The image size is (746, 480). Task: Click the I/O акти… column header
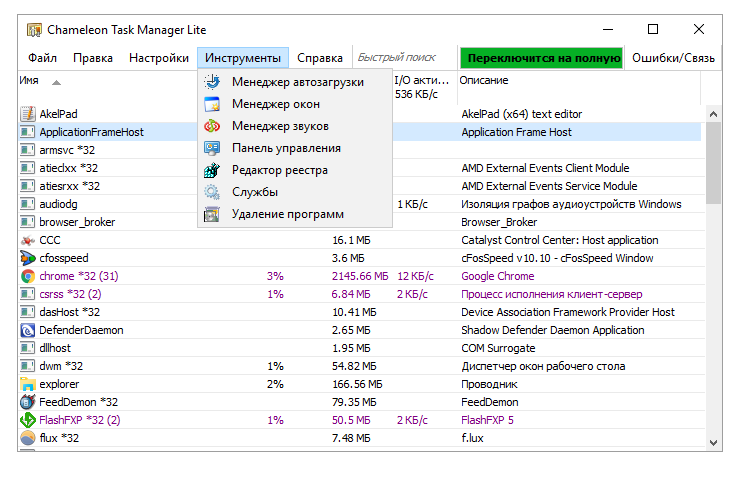tap(424, 87)
